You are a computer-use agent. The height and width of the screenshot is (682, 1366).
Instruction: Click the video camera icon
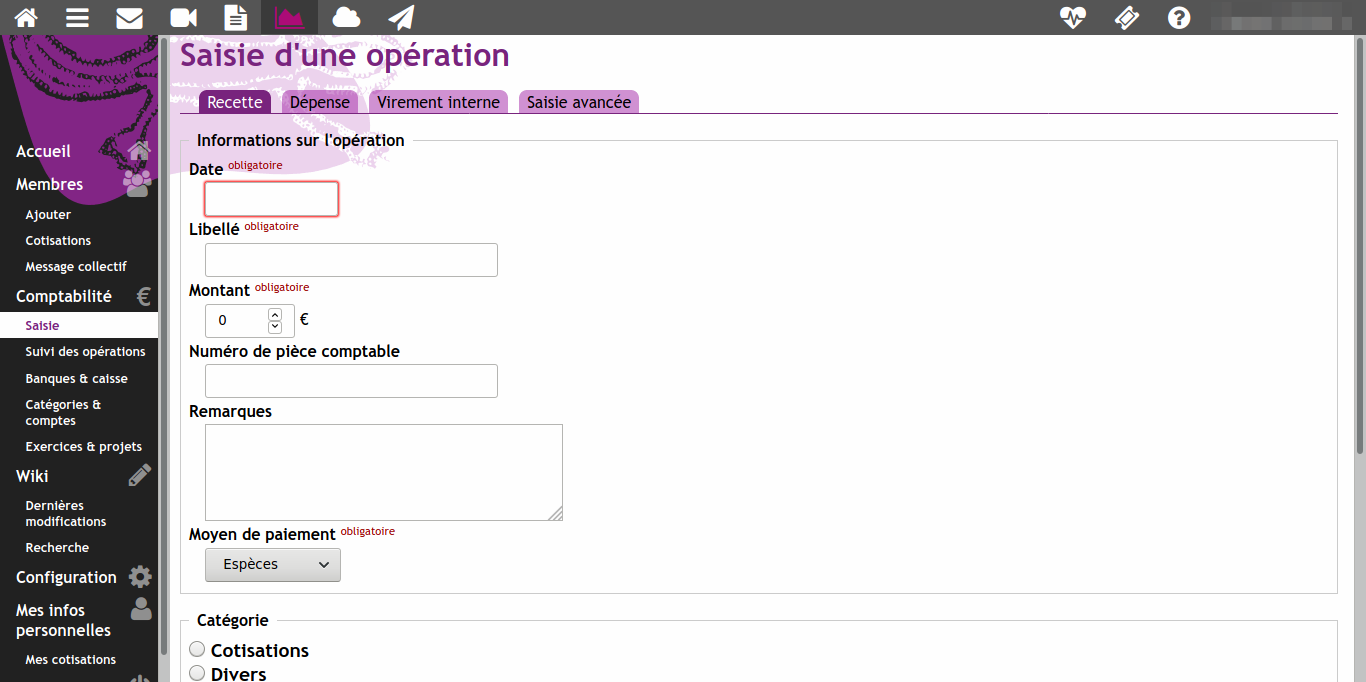[183, 17]
